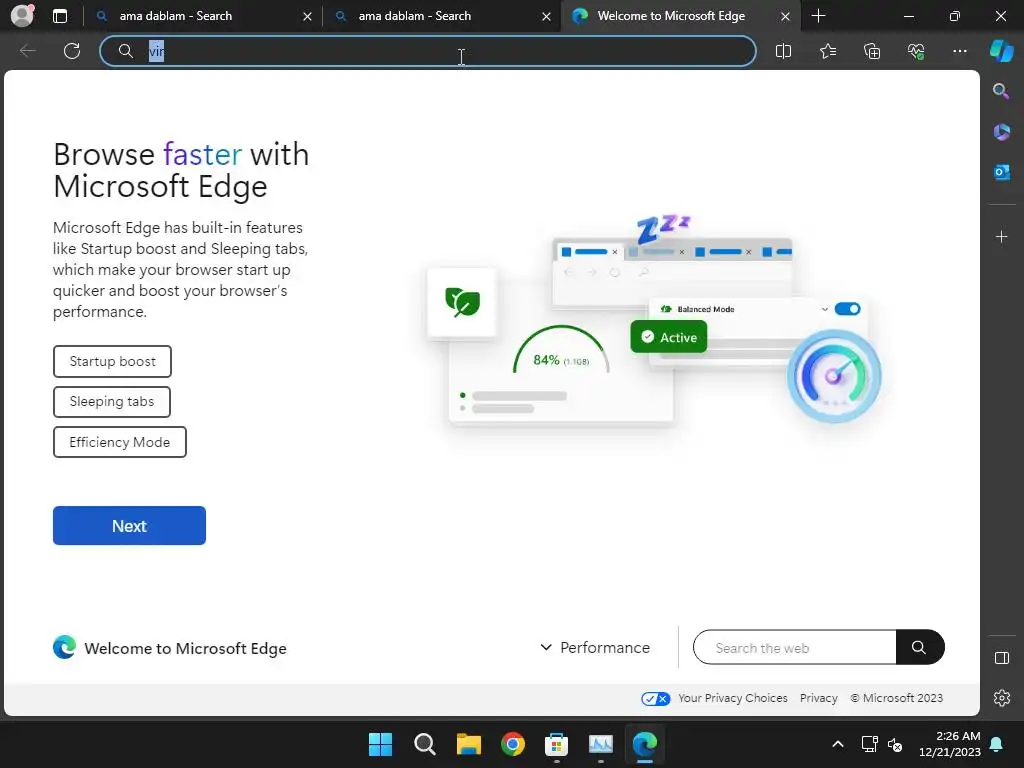This screenshot has width=1024, height=768.
Task: Open the resource monitor app on taskbar
Action: pos(601,744)
